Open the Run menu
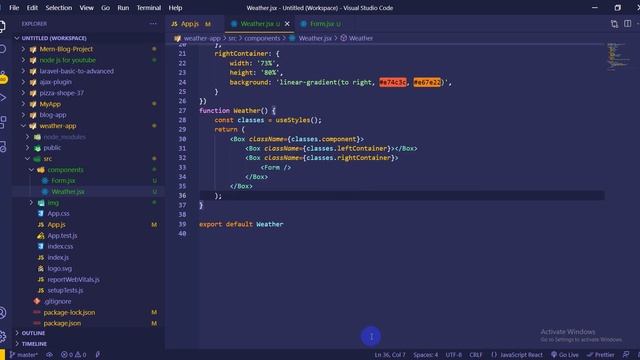Screen dimensions: 640x360 (123, 8)
